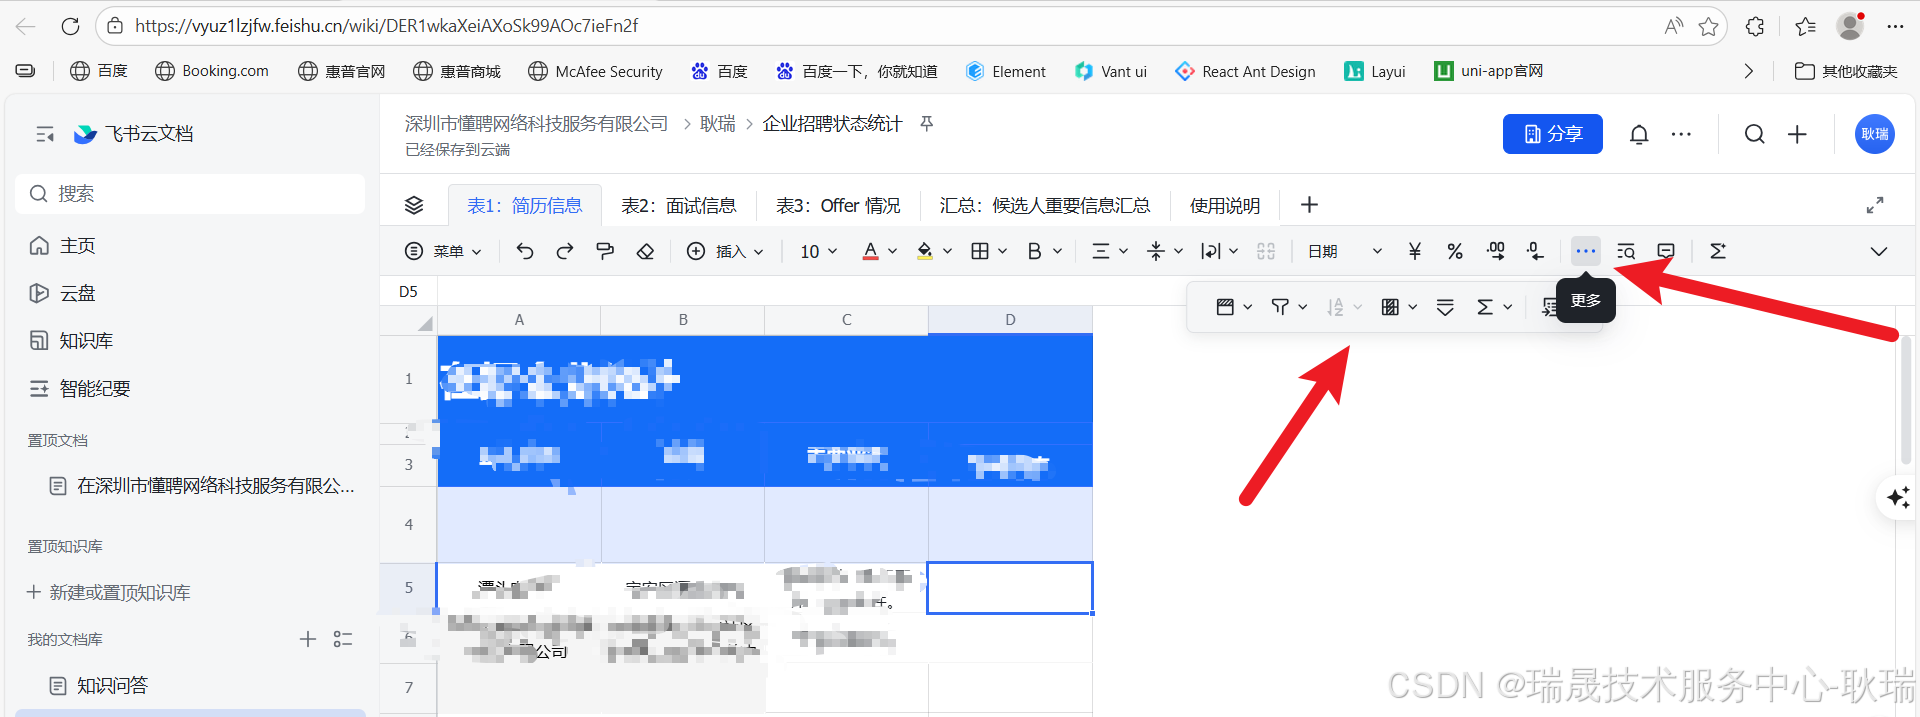
Task: Open the 汇总：候选人重要信息汇总 tab
Action: click(1045, 205)
